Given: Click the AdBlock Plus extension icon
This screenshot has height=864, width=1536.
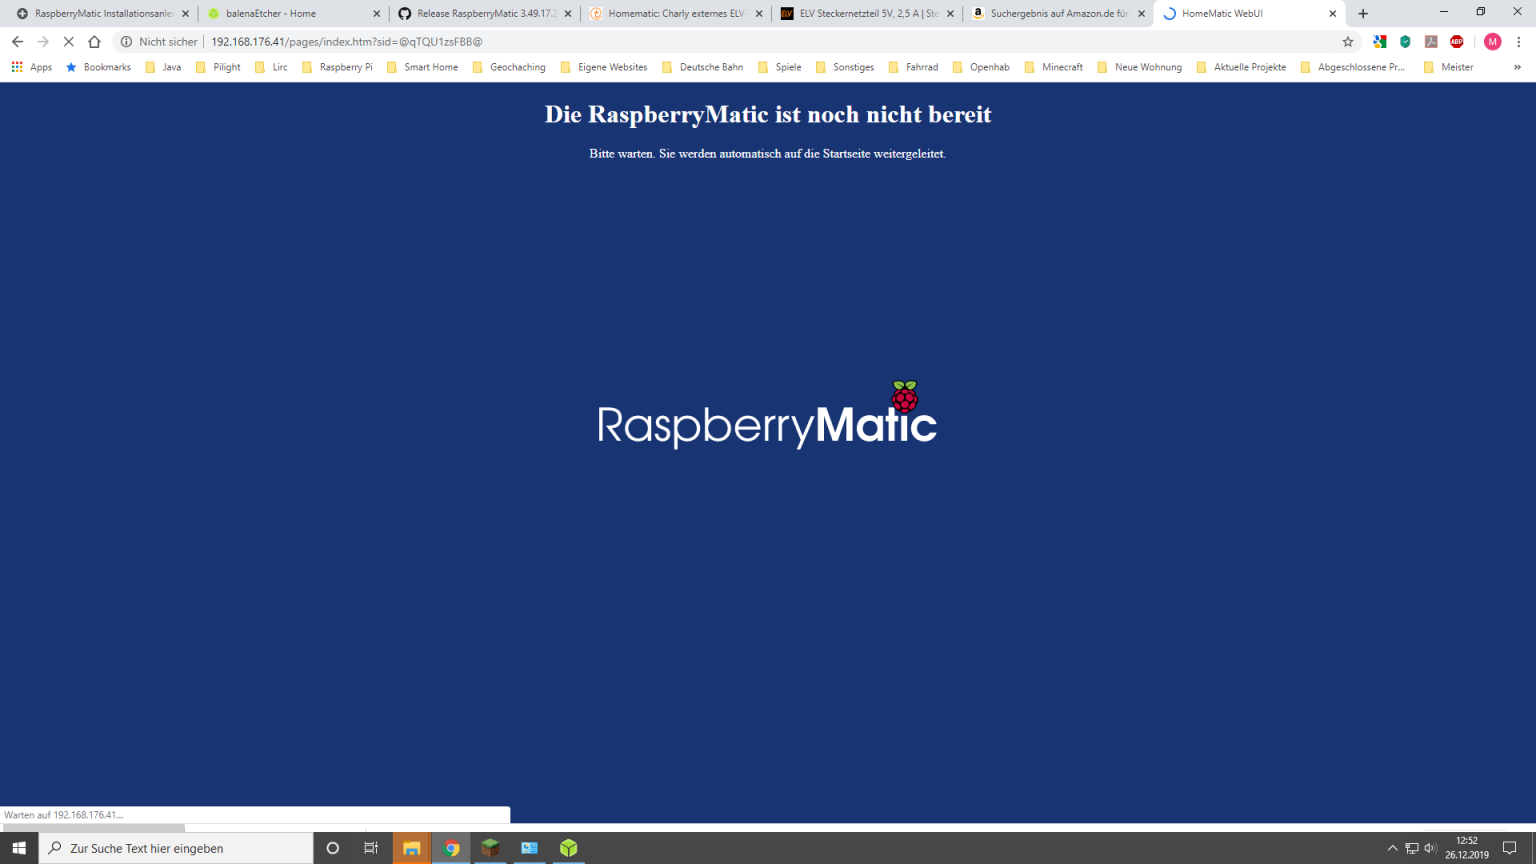Looking at the screenshot, I should (x=1456, y=42).
